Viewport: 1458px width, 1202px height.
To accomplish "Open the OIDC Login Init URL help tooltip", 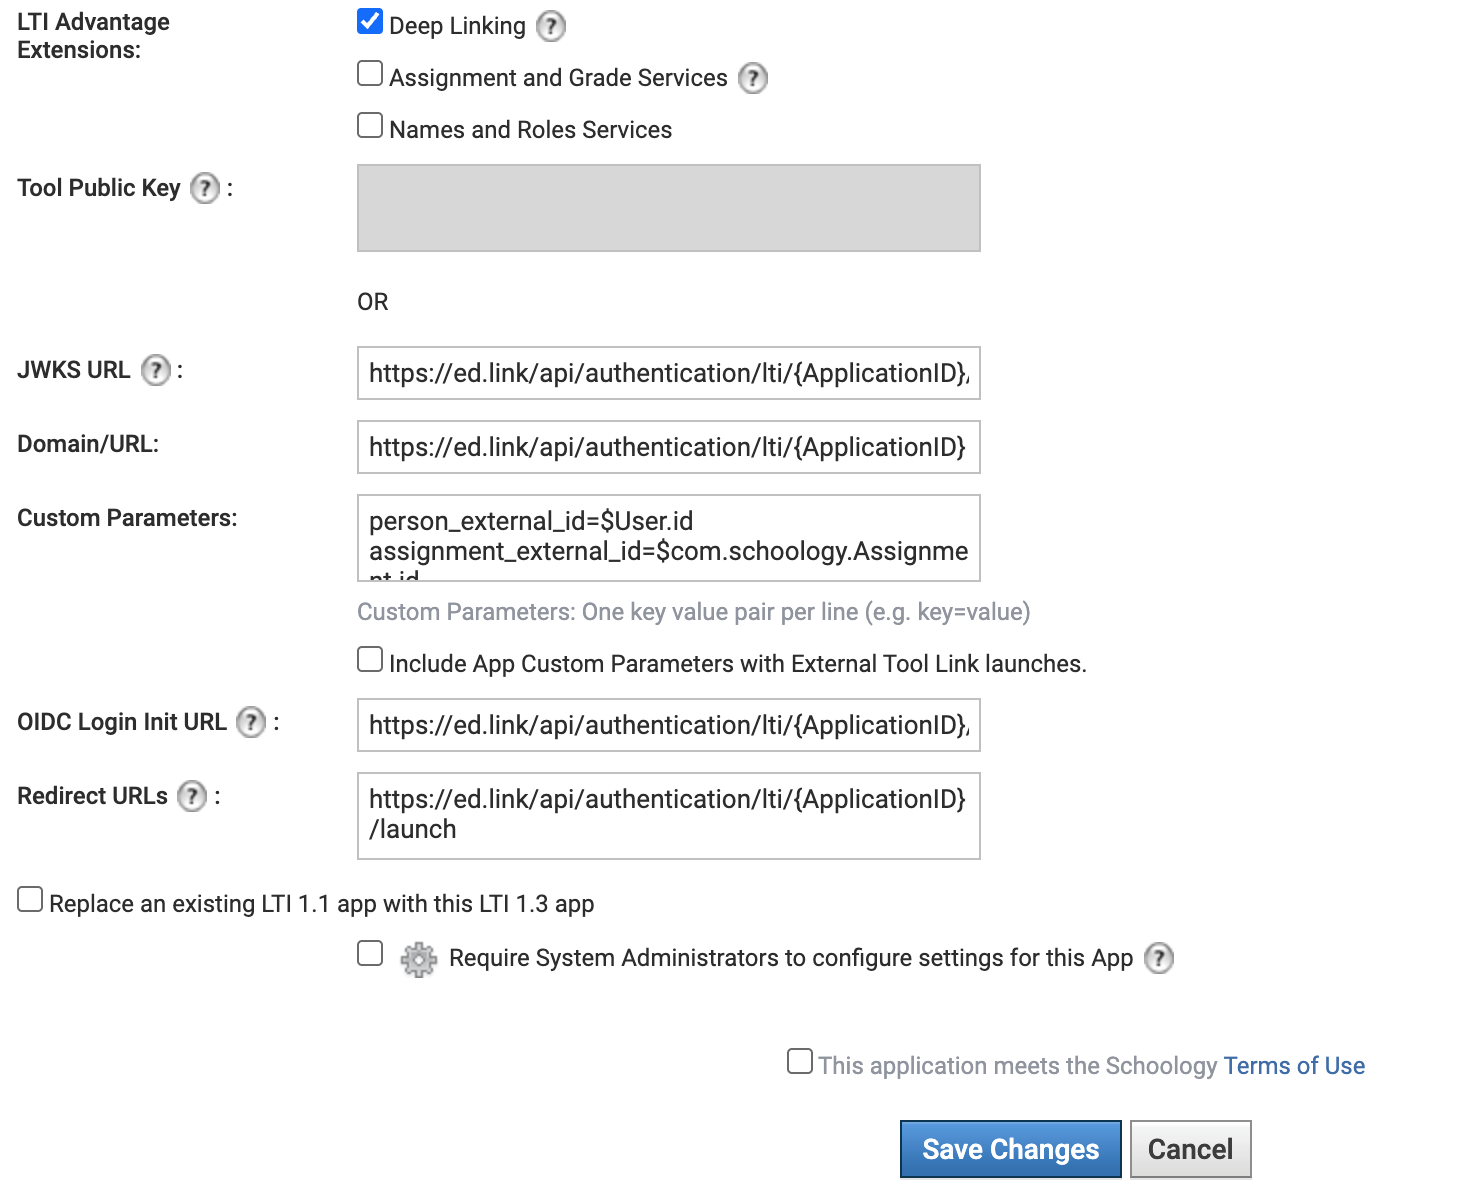I will (x=250, y=722).
